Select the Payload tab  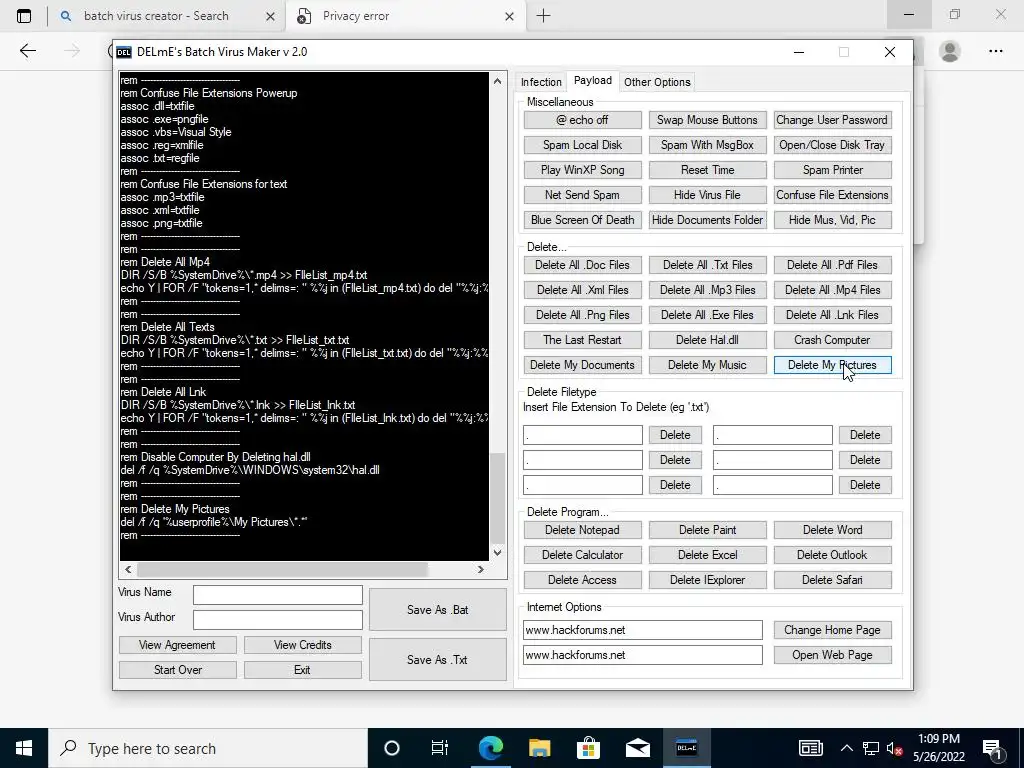593,80
